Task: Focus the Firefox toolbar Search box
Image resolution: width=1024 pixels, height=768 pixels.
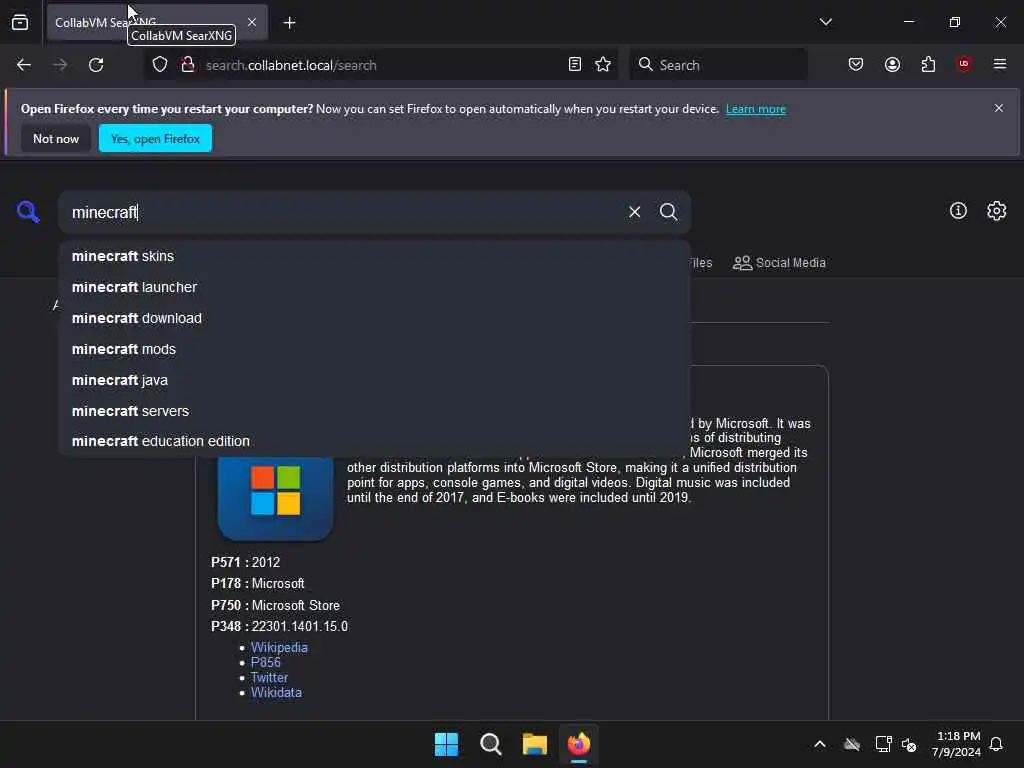Action: click(718, 65)
